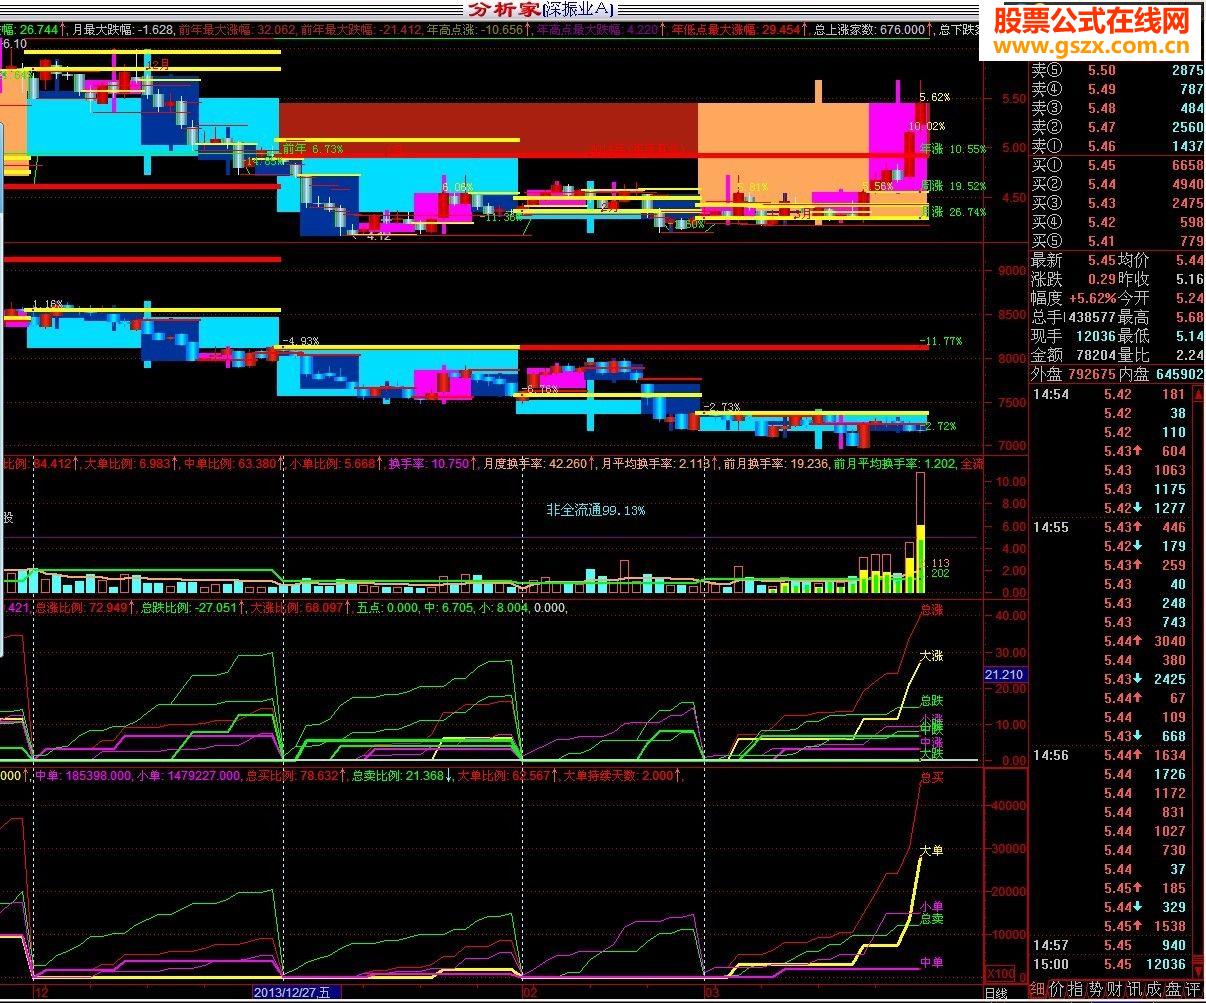Click the 金额 value 78204
Screen dimensions: 1206x1003
1095,355
